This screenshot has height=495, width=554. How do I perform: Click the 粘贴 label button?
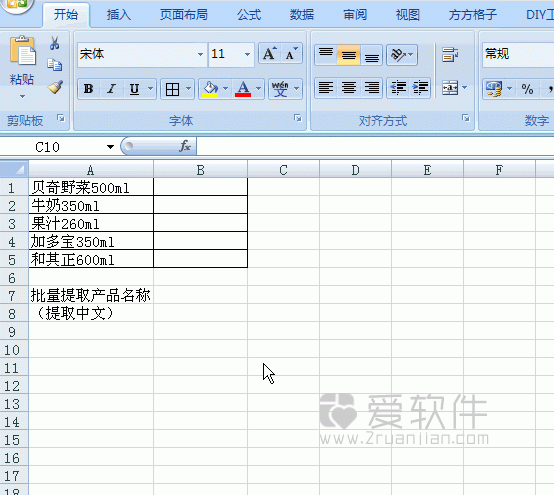(22, 79)
